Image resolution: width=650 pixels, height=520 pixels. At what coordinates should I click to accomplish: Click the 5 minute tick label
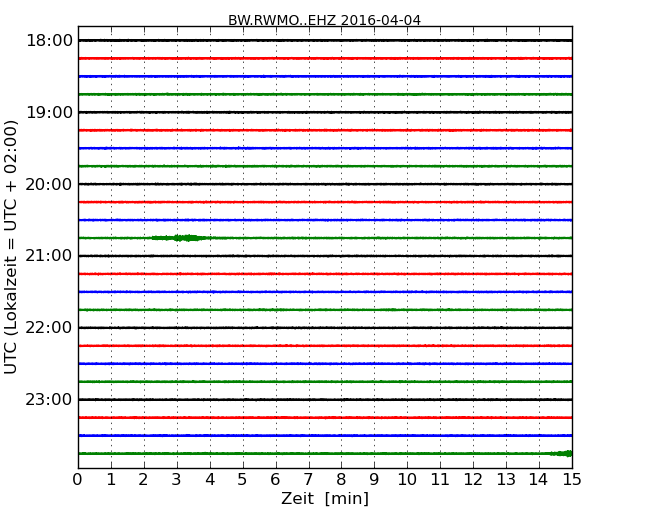click(242, 480)
